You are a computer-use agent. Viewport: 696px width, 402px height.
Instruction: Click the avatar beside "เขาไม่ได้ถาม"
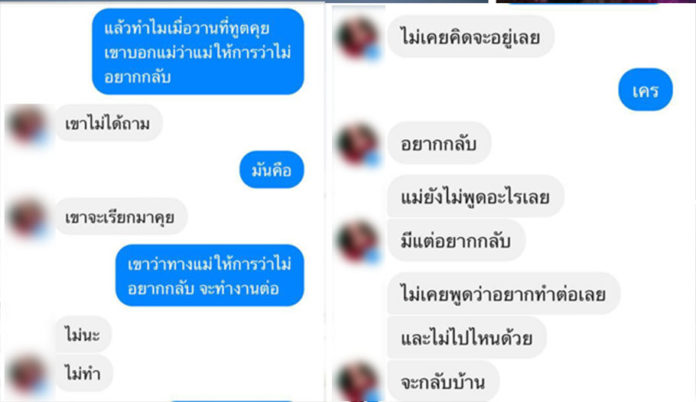[x=28, y=124]
